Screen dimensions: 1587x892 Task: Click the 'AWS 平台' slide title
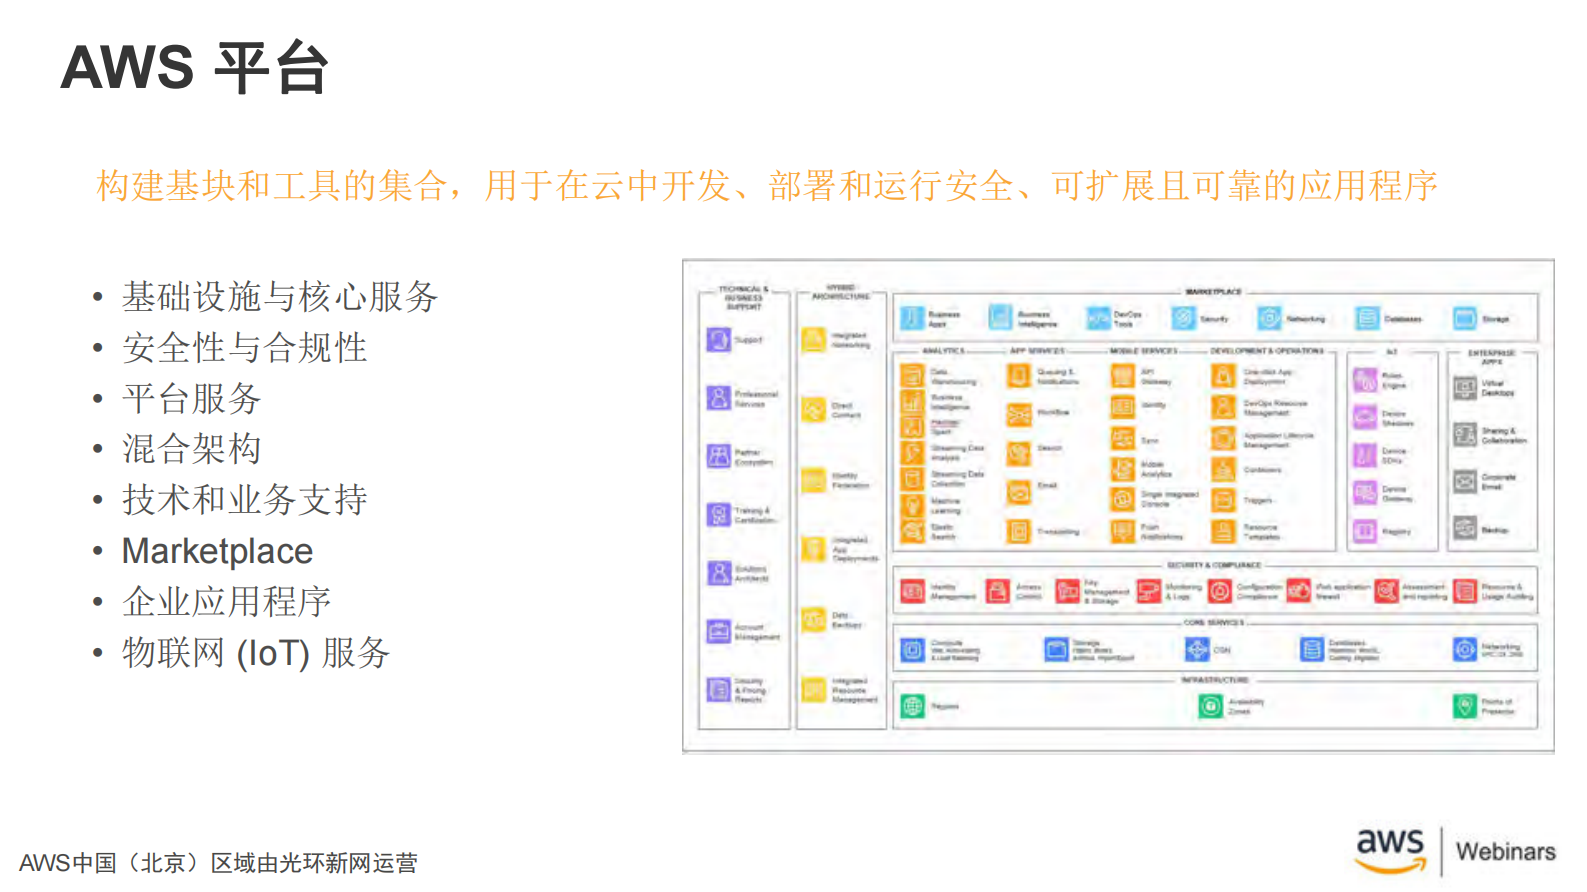click(194, 67)
